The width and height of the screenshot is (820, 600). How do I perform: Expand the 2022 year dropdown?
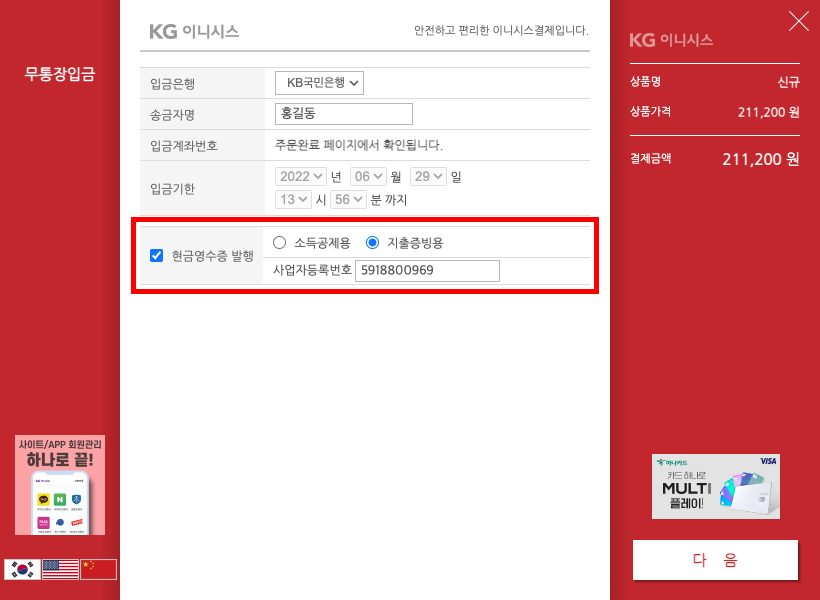(301, 176)
